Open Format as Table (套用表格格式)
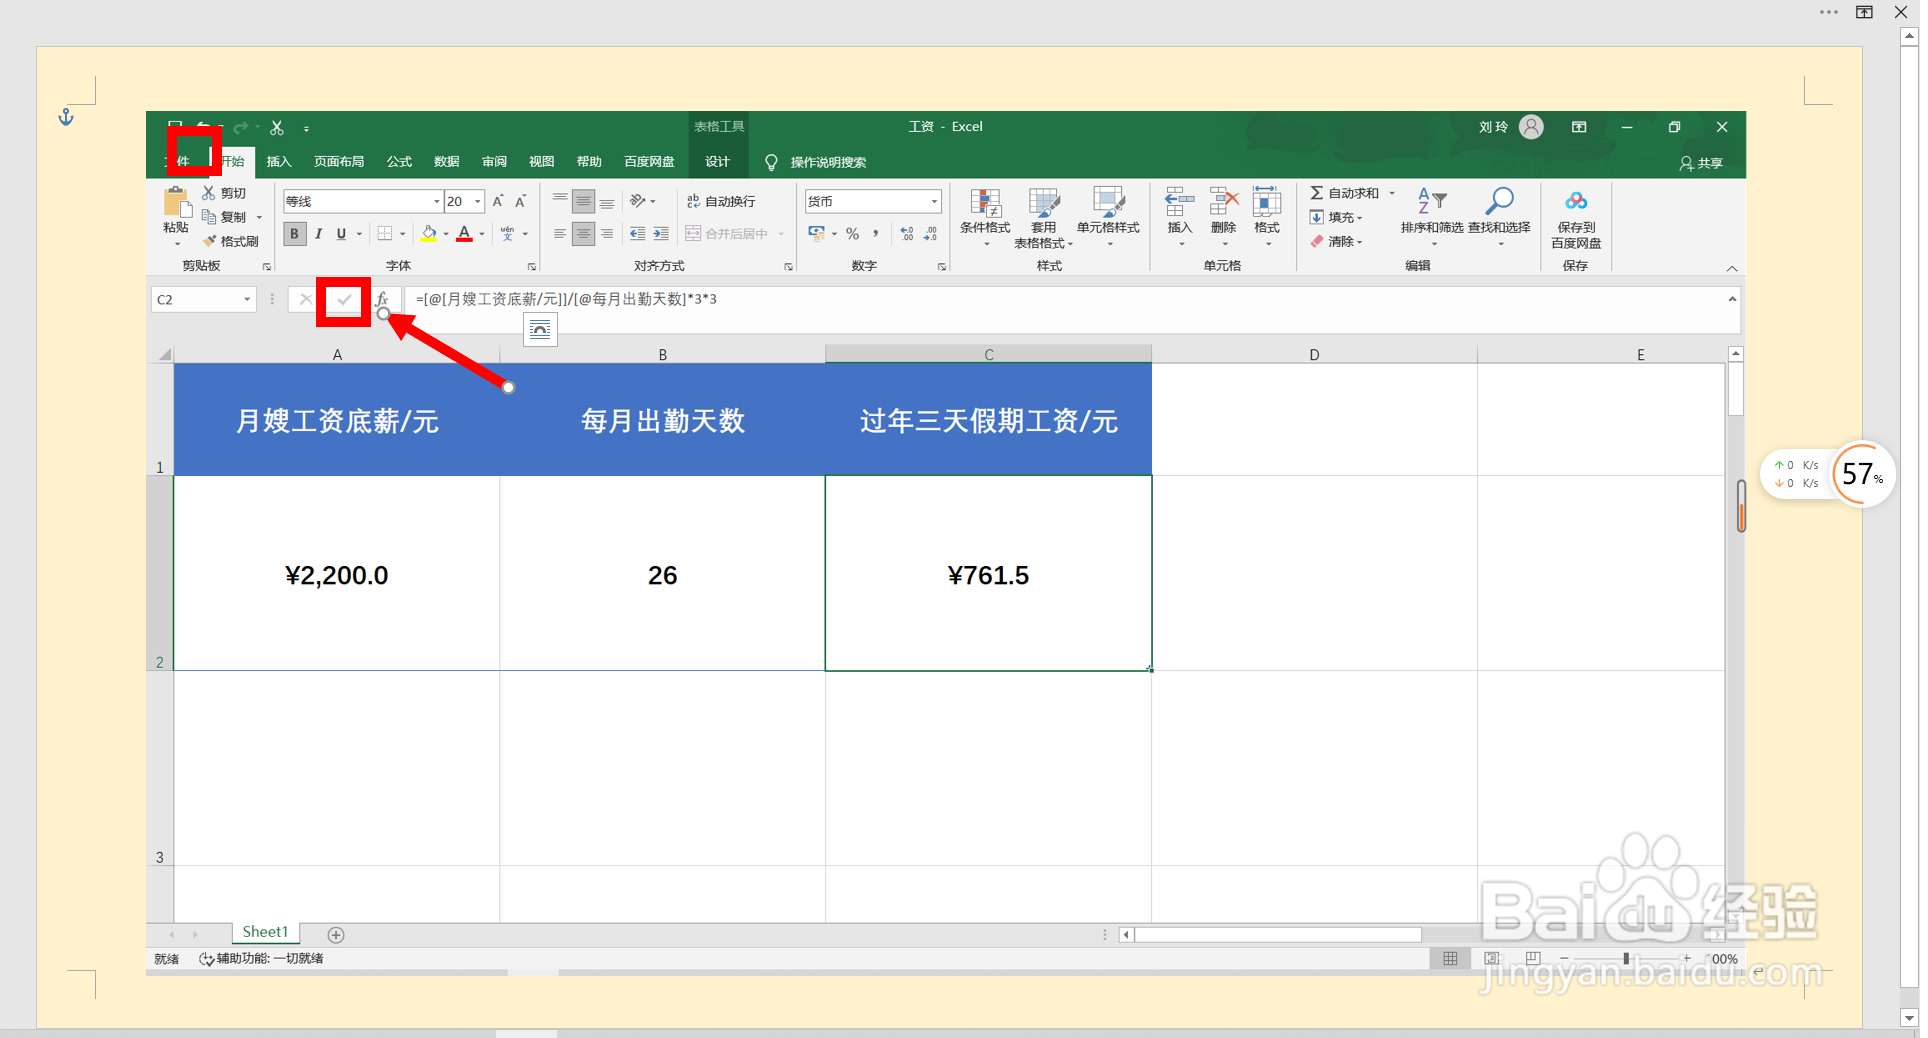This screenshot has height=1038, width=1928. [1043, 217]
